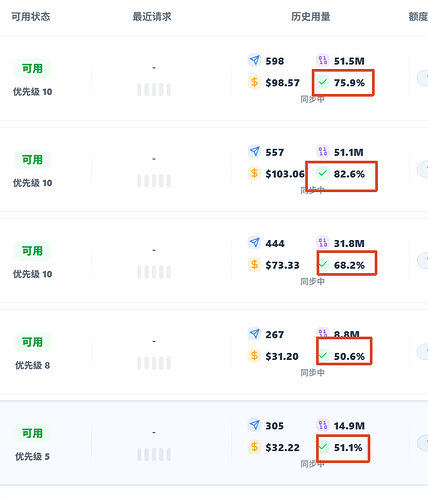Viewport: 428px width, 500px height.
Task: Click the $103.06 cost value
Action: [x=285, y=174]
